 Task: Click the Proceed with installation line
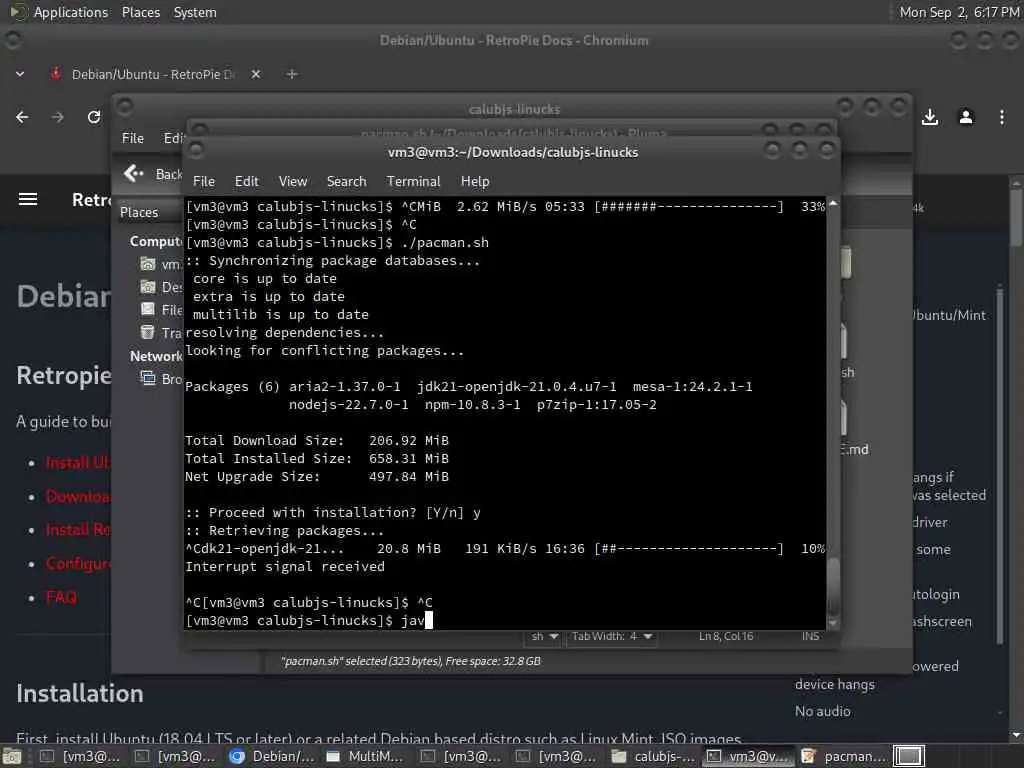click(x=332, y=513)
